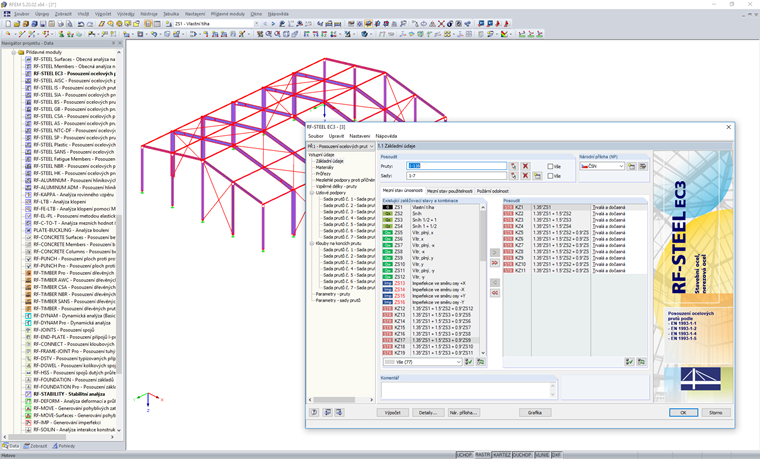This screenshot has width=760, height=459.
Task: Open Výsledky menu in main menu bar
Action: (126, 14)
